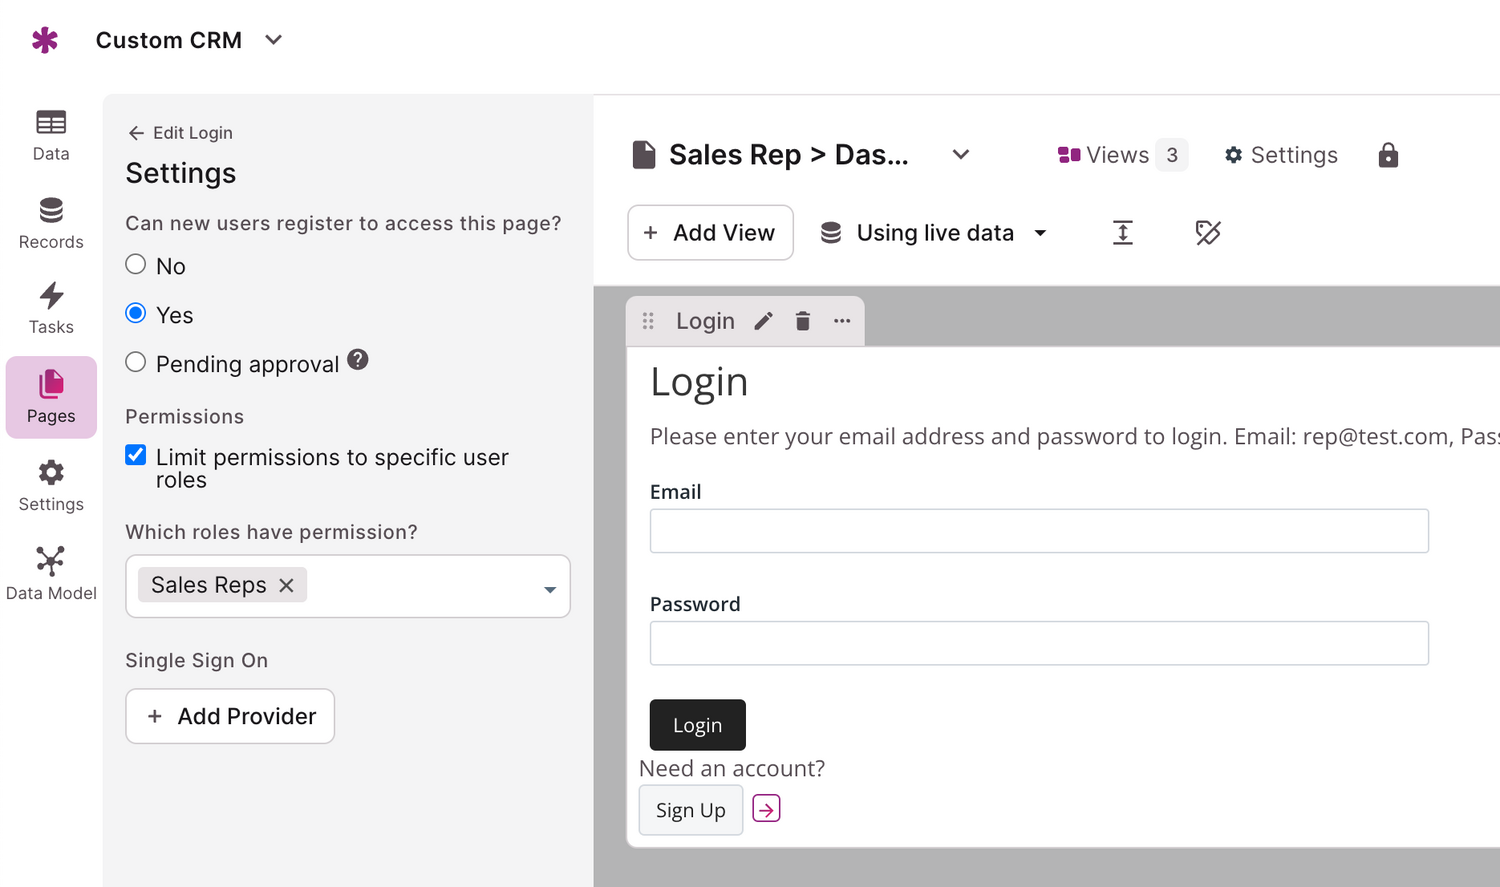Delete the Login view with trash icon
Screen dimensions: 1500x887
pos(802,321)
